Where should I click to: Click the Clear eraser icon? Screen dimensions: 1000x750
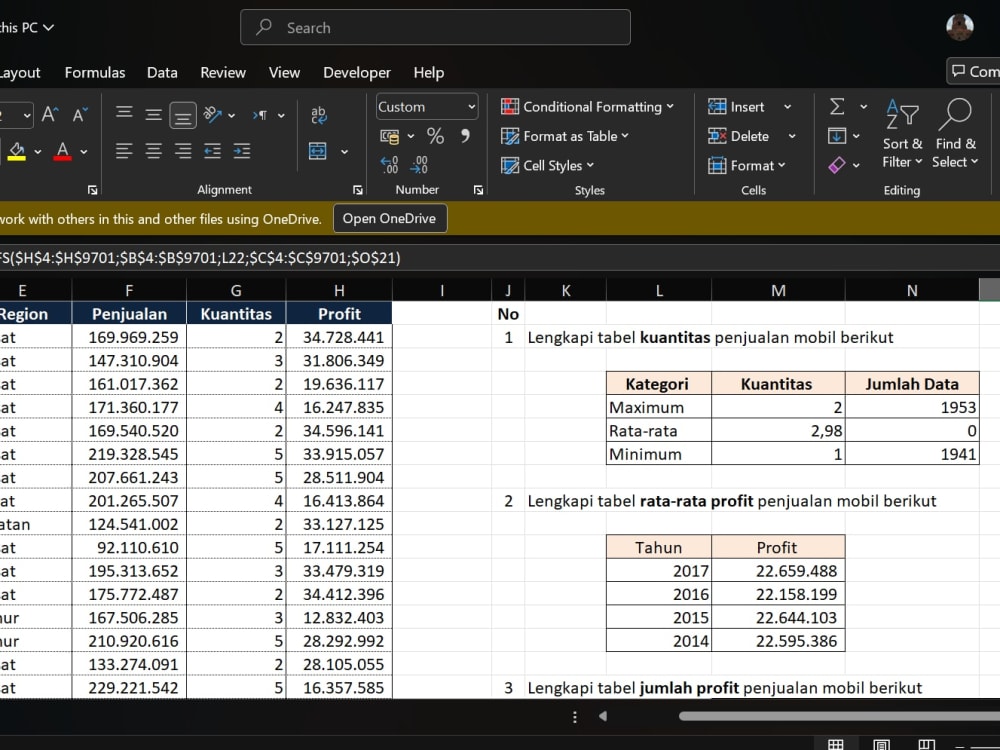click(x=837, y=165)
